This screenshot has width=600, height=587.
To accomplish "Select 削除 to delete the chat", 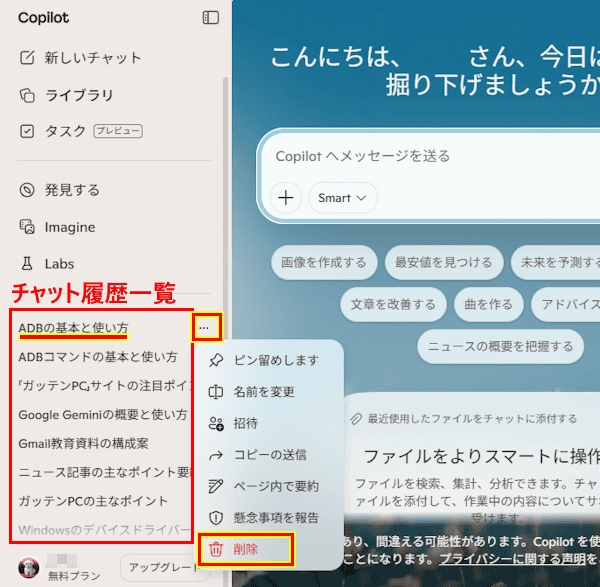I will pos(245,549).
